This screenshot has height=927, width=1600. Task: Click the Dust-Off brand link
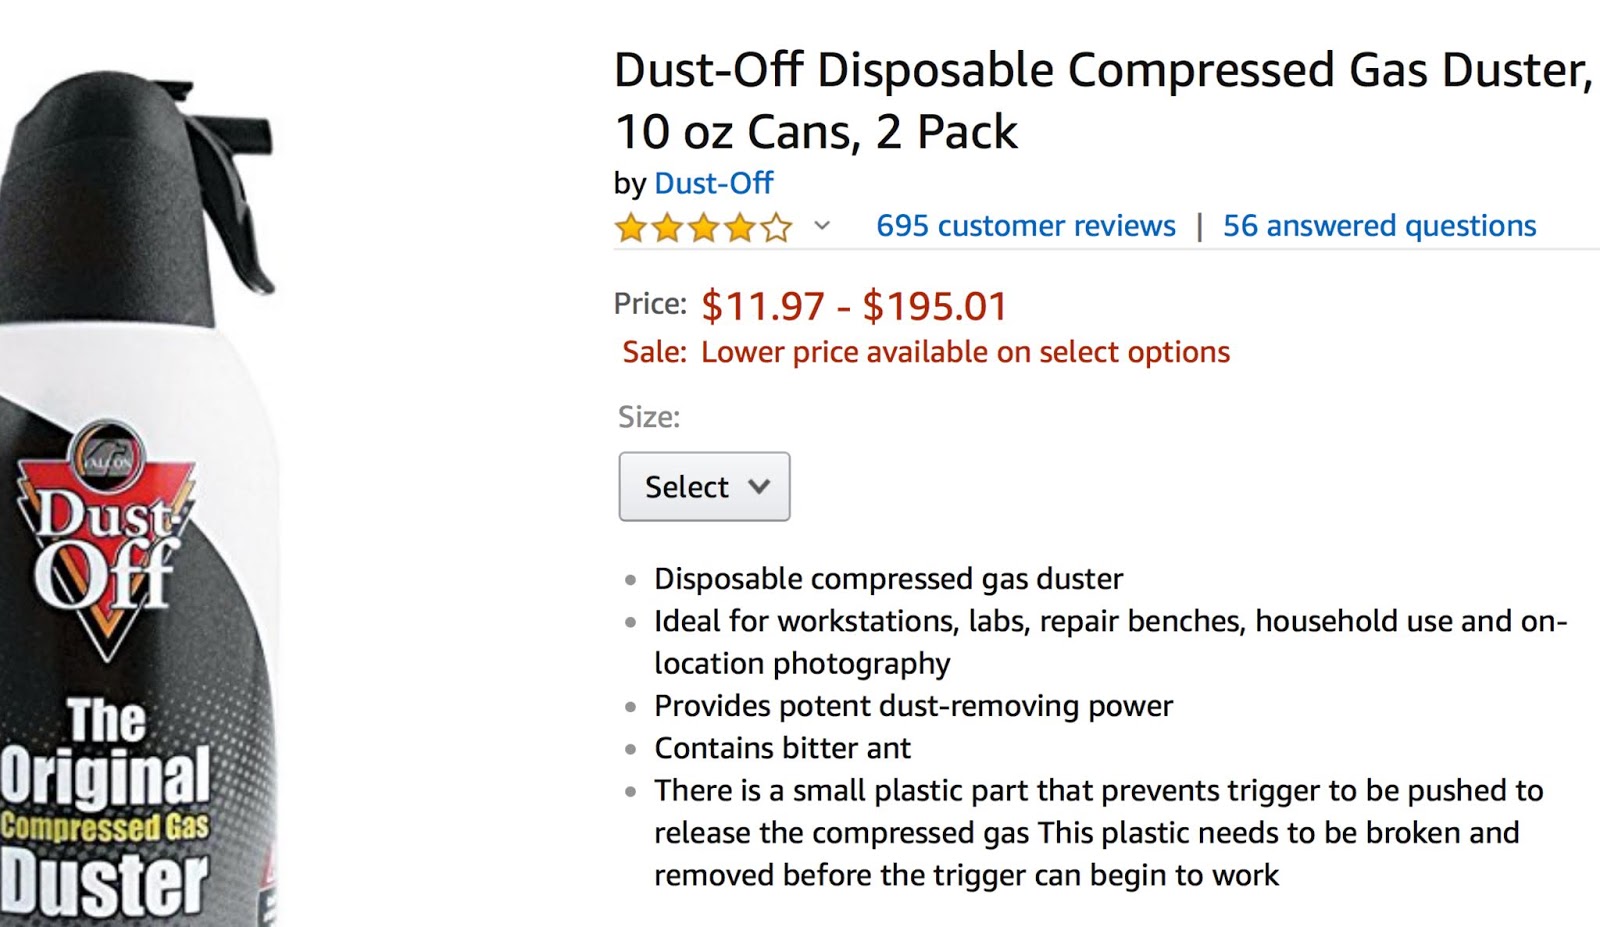click(x=713, y=184)
